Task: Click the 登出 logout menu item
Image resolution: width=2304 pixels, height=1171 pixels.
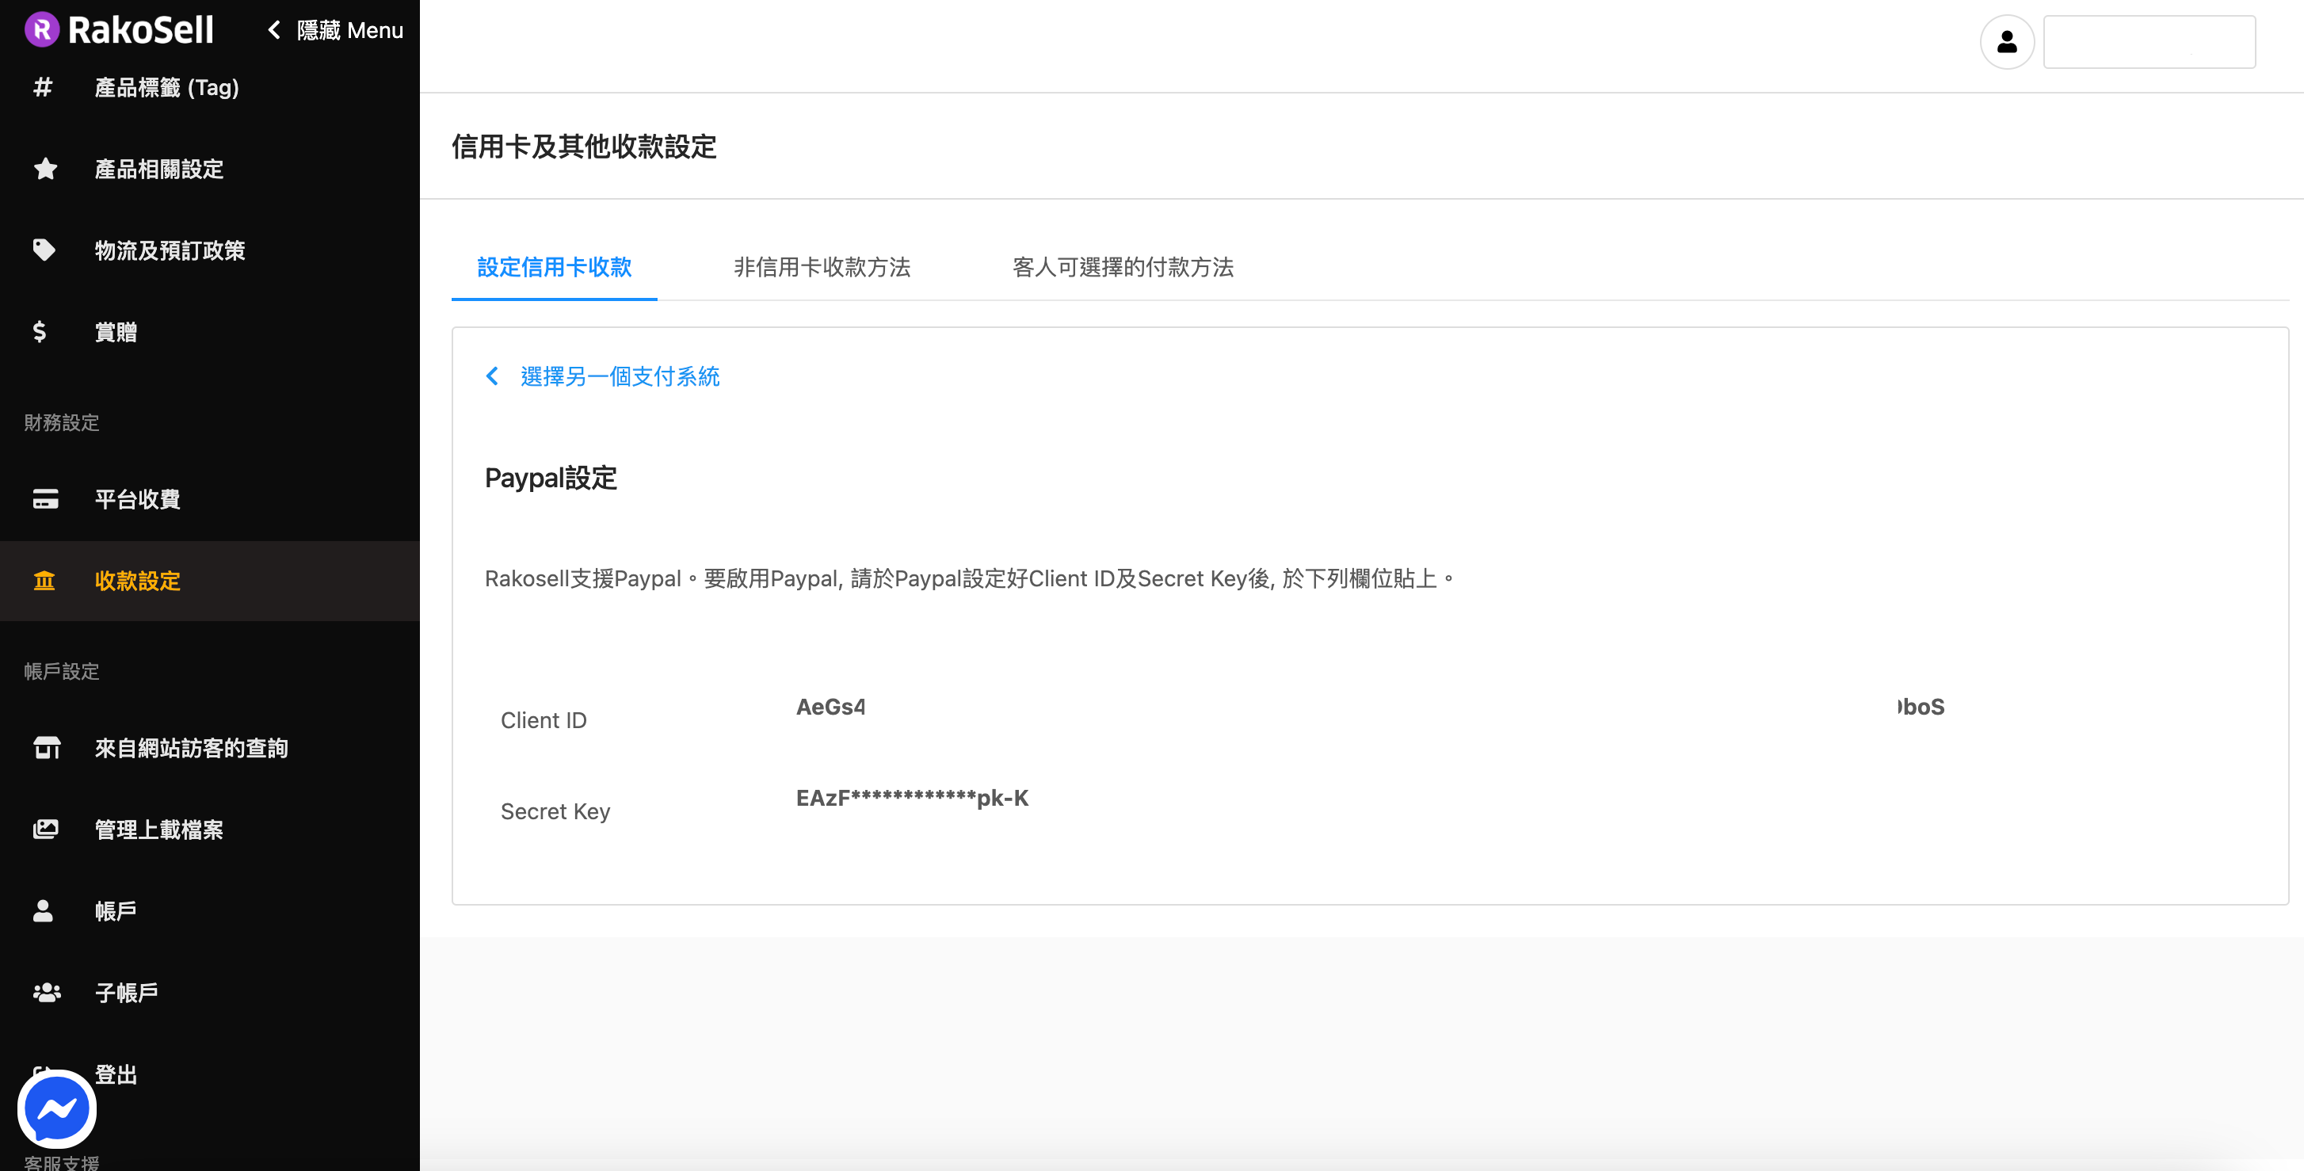Action: [116, 1074]
